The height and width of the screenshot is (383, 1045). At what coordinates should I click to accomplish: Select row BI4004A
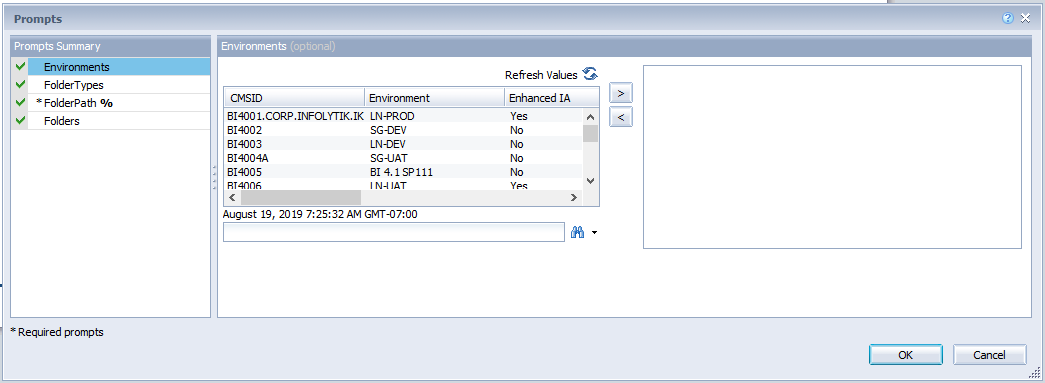pos(403,158)
